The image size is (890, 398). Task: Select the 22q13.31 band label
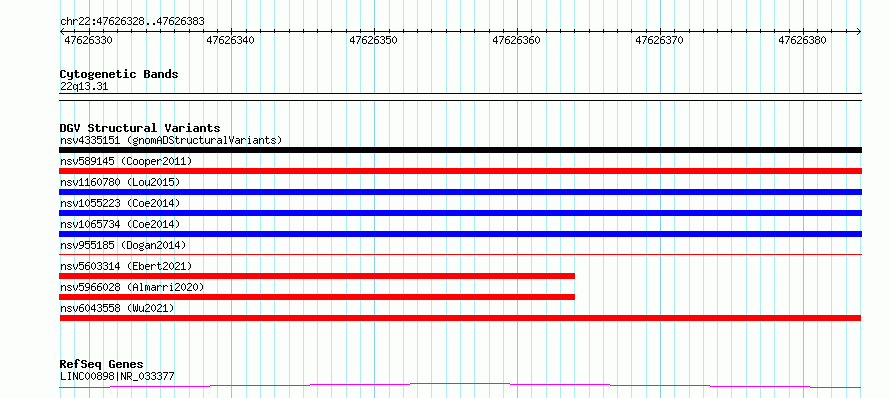pos(84,86)
